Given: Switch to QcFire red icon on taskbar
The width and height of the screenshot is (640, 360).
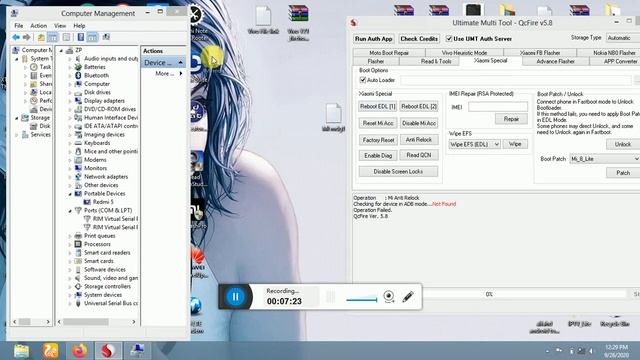Looking at the screenshot, I should point(108,351).
